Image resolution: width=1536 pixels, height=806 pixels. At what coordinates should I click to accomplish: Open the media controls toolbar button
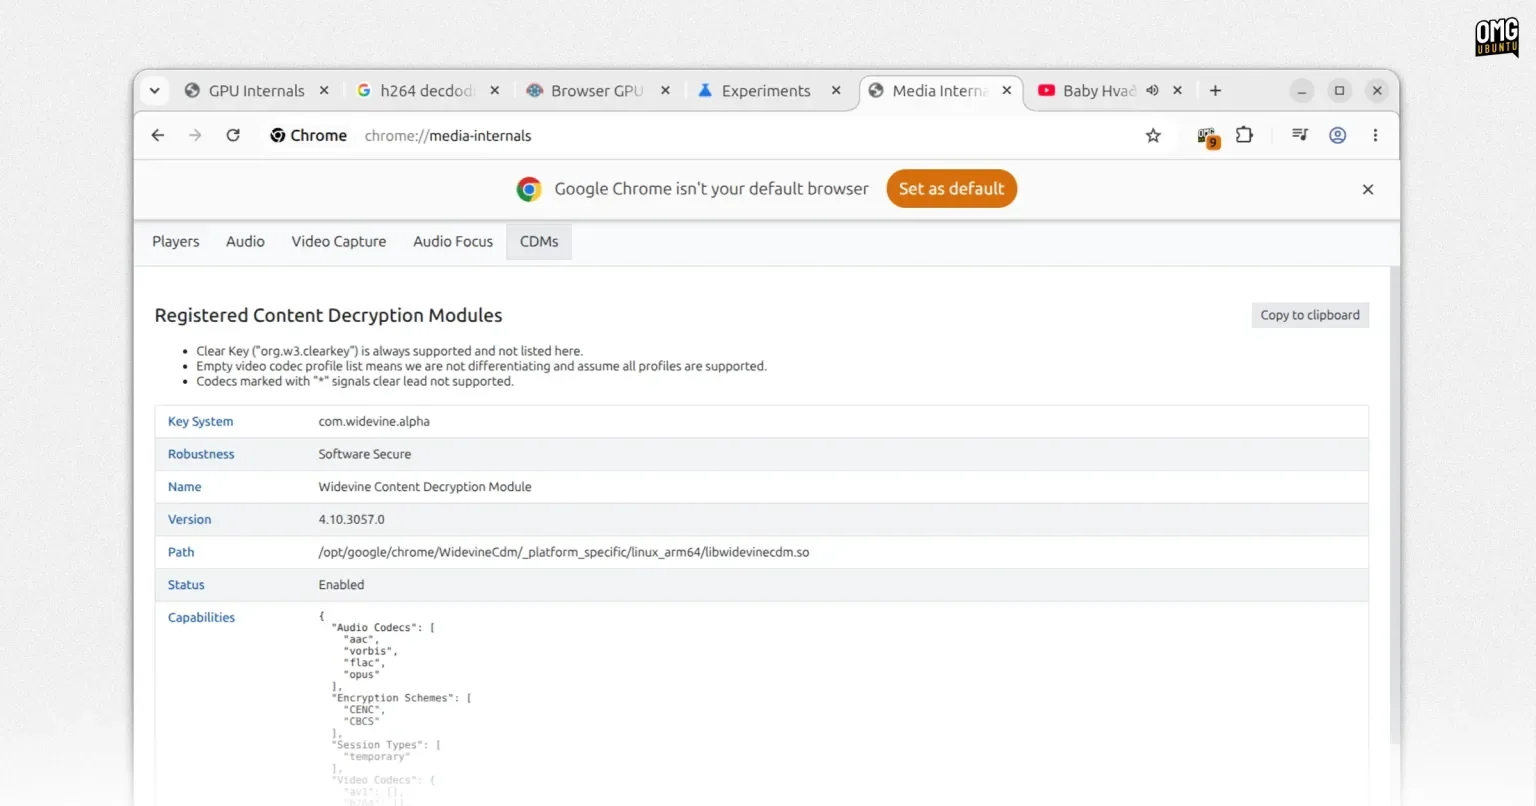1299,135
